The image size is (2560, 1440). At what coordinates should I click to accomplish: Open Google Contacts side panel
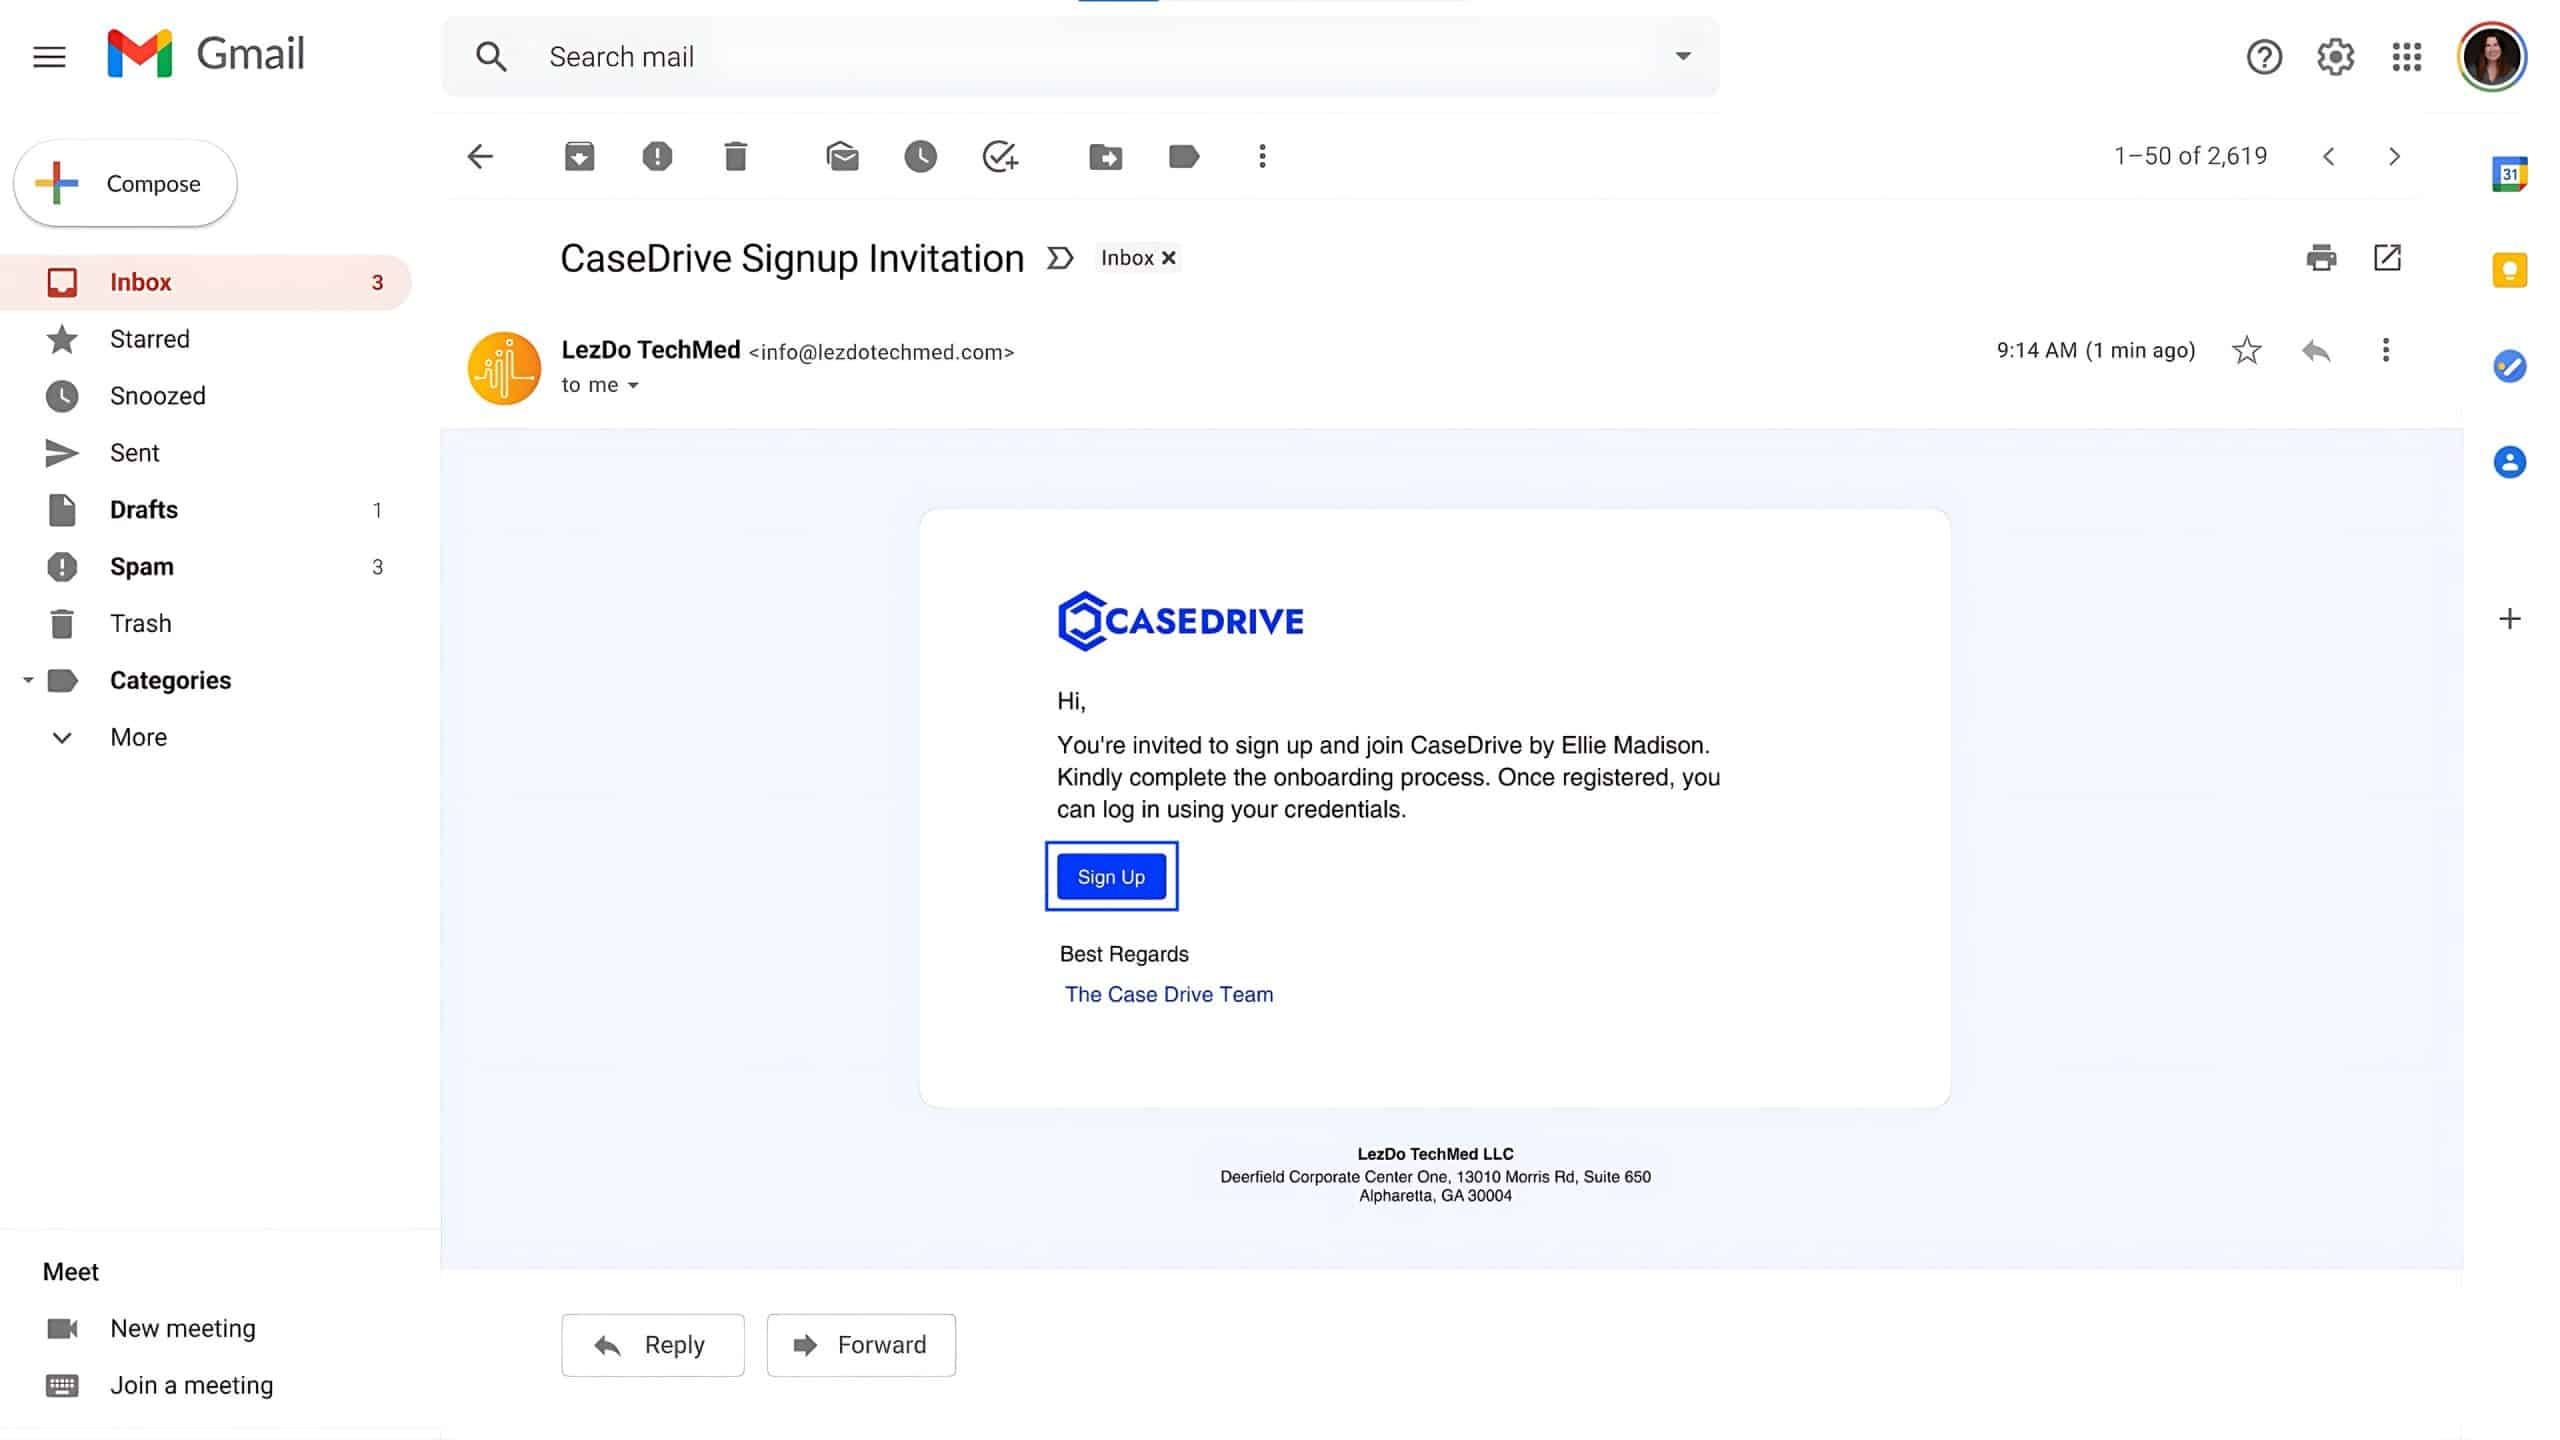tap(2509, 462)
